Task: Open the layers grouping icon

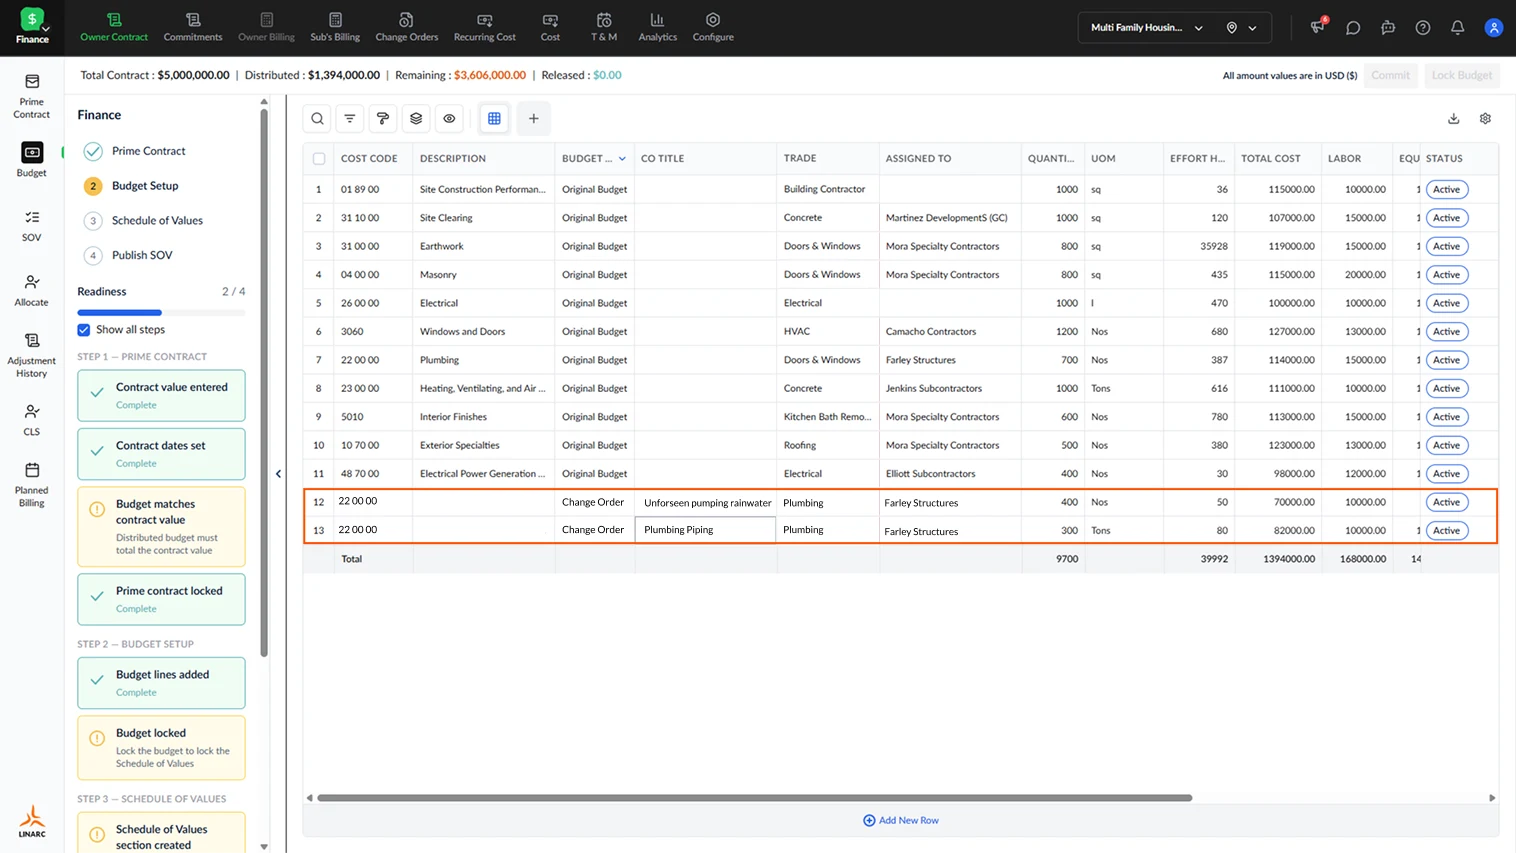Action: point(416,118)
